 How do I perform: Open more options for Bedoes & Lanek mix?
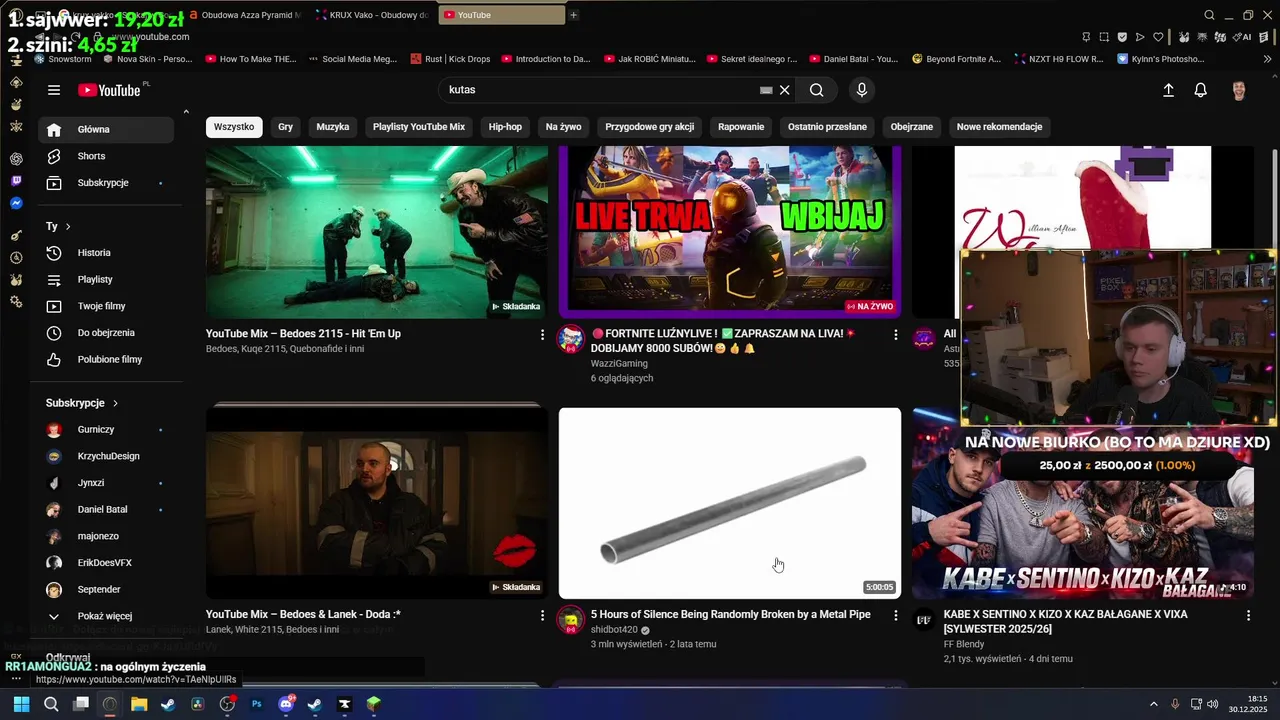click(x=543, y=615)
